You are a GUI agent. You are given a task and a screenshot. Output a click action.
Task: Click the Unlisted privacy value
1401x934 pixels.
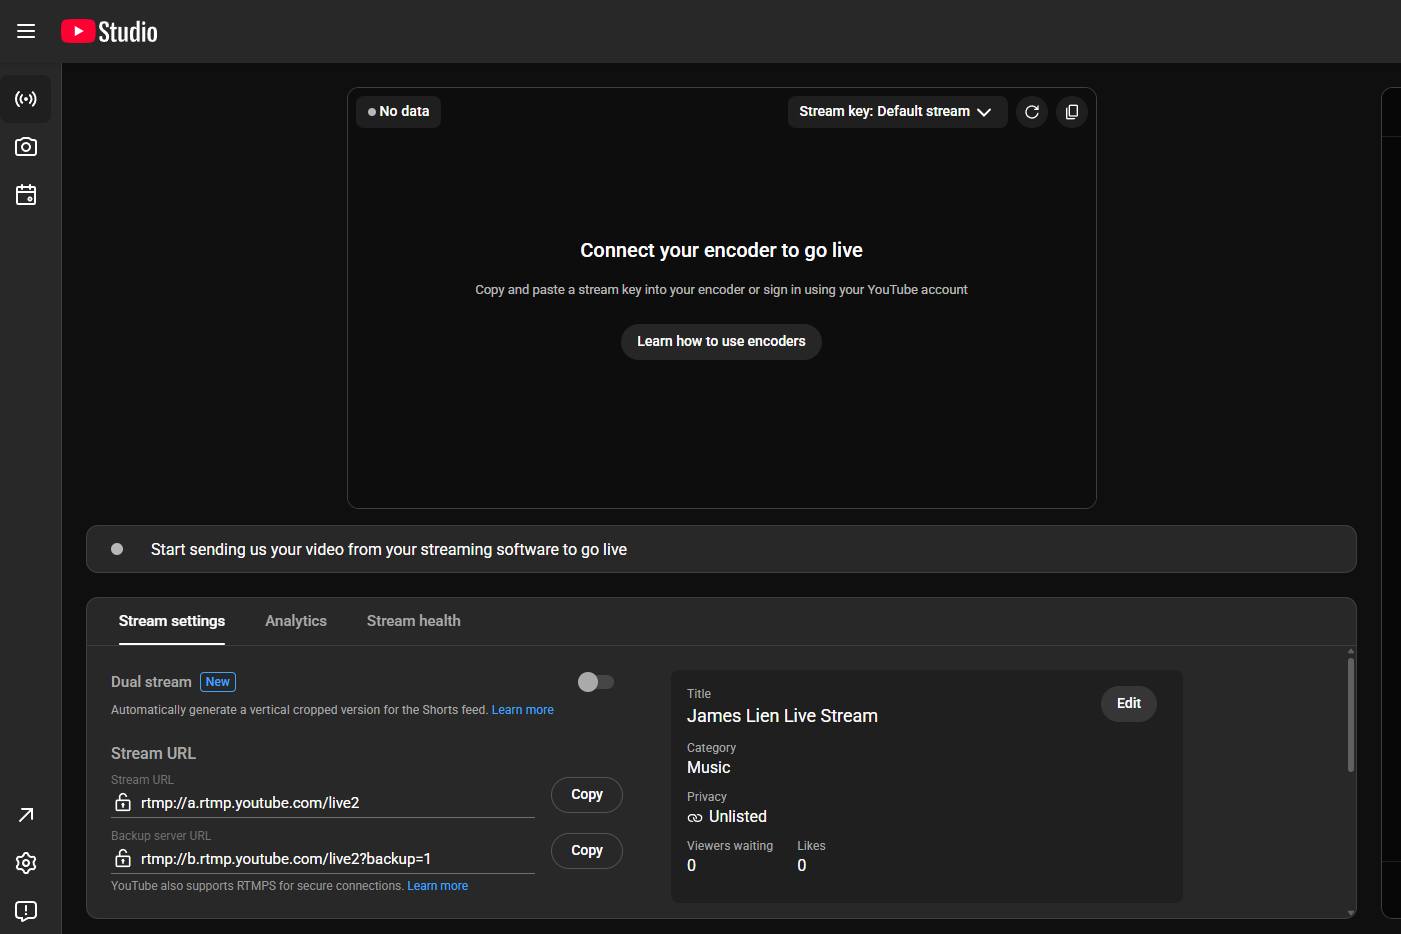click(x=738, y=817)
